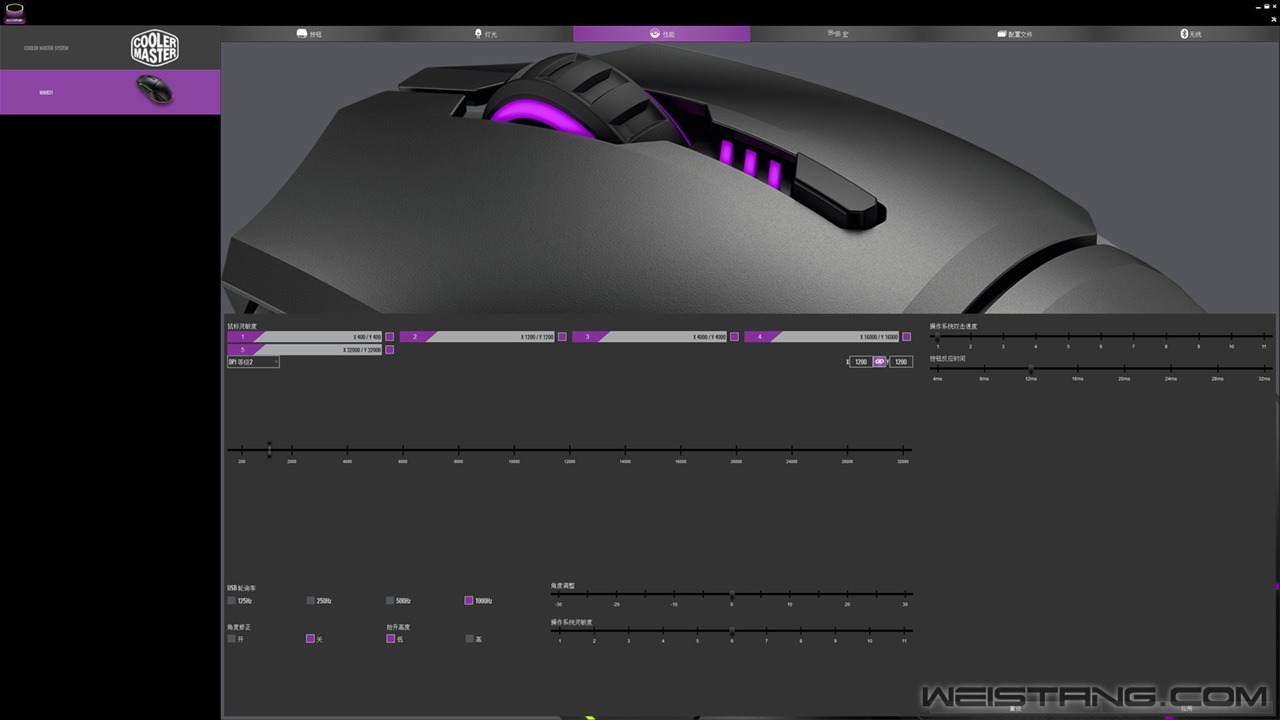Open the 宏 (Macro) tab

point(838,34)
